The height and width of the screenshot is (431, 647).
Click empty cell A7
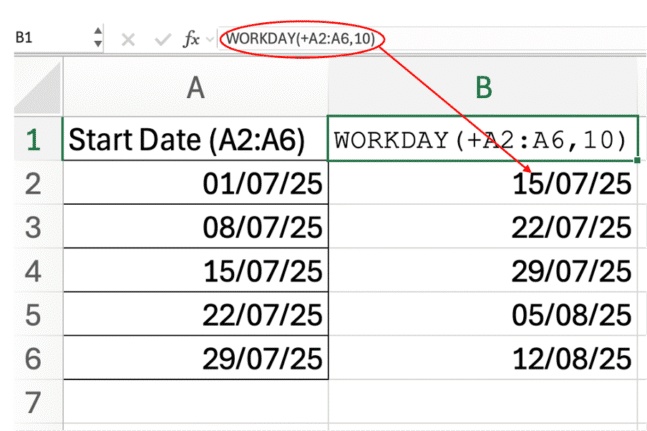(195, 403)
